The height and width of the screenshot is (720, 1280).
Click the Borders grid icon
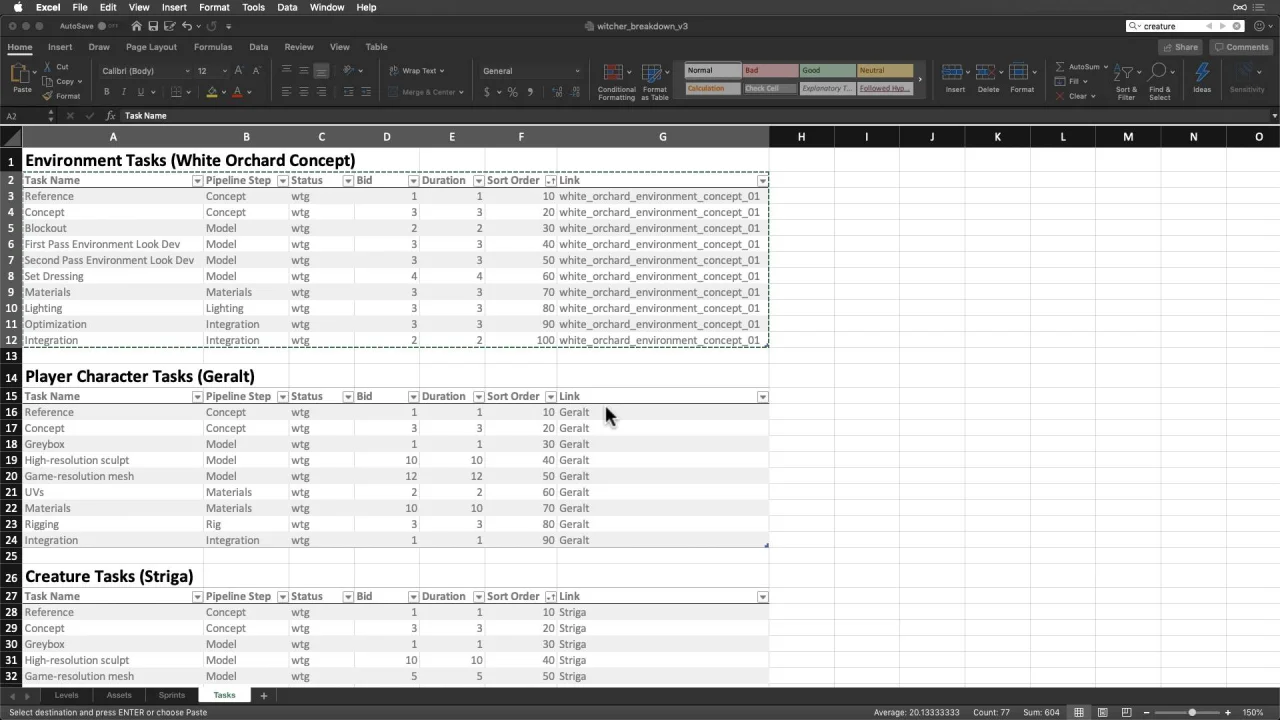(x=176, y=92)
